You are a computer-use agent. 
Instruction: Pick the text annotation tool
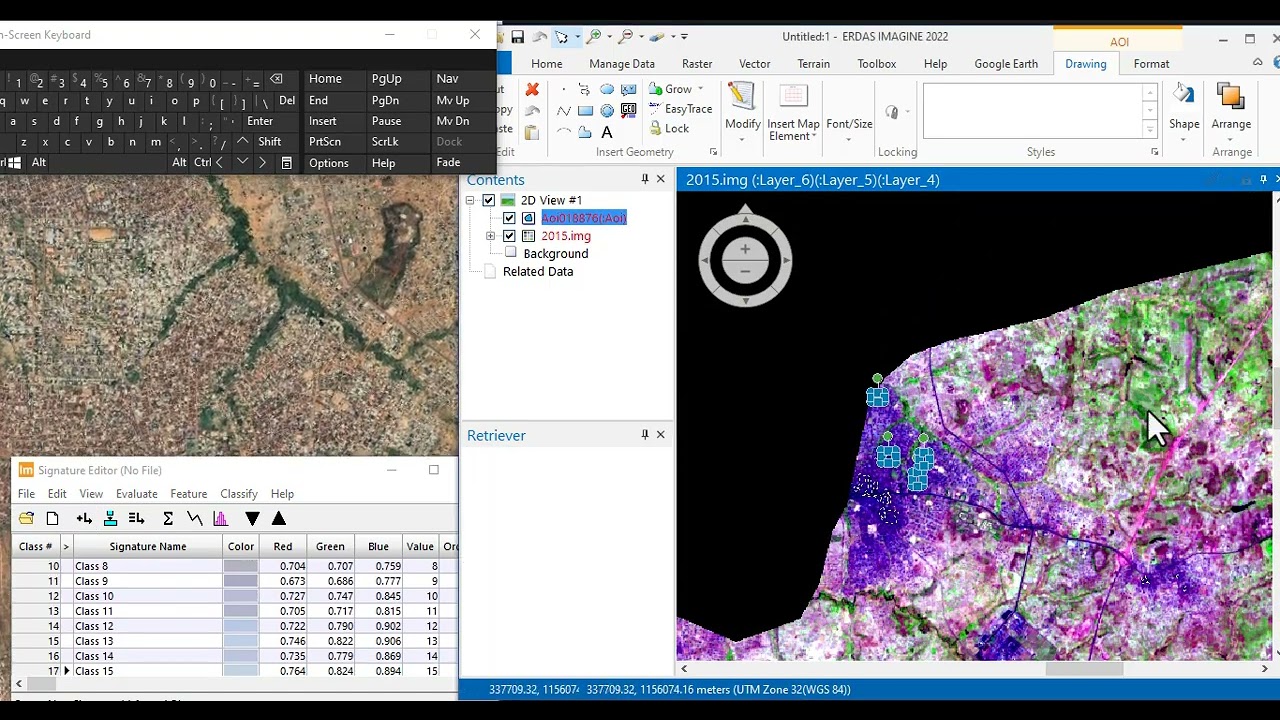coord(607,132)
